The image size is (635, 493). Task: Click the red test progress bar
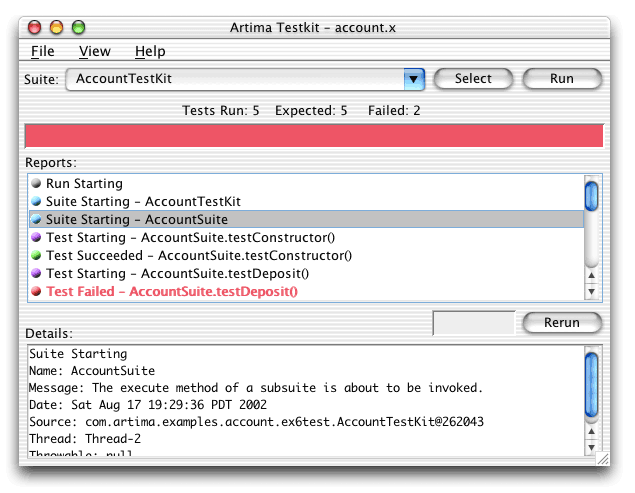(314, 136)
